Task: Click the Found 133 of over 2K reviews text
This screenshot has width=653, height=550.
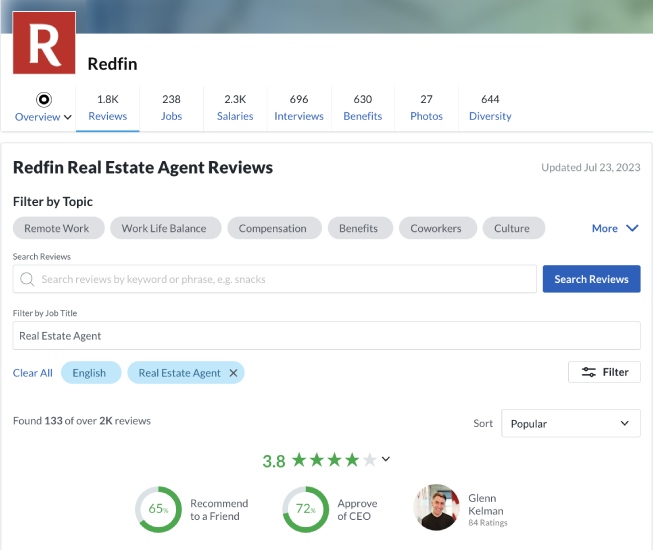Action: [82, 421]
